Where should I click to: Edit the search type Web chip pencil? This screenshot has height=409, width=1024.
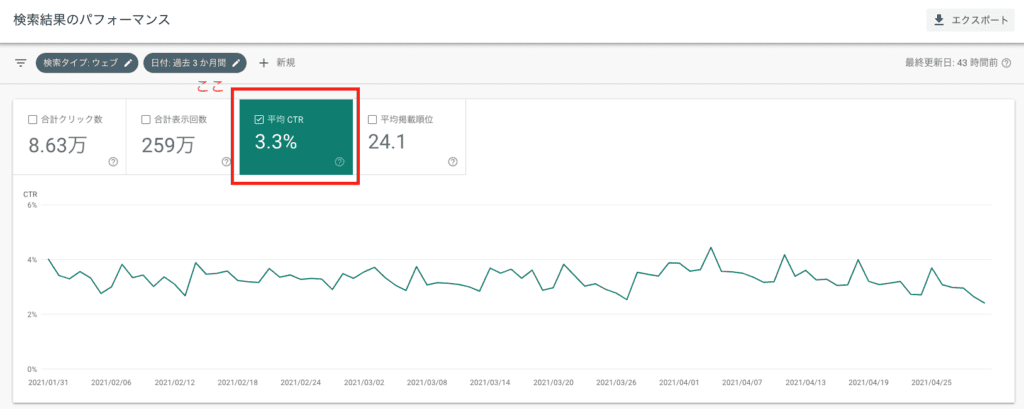129,63
